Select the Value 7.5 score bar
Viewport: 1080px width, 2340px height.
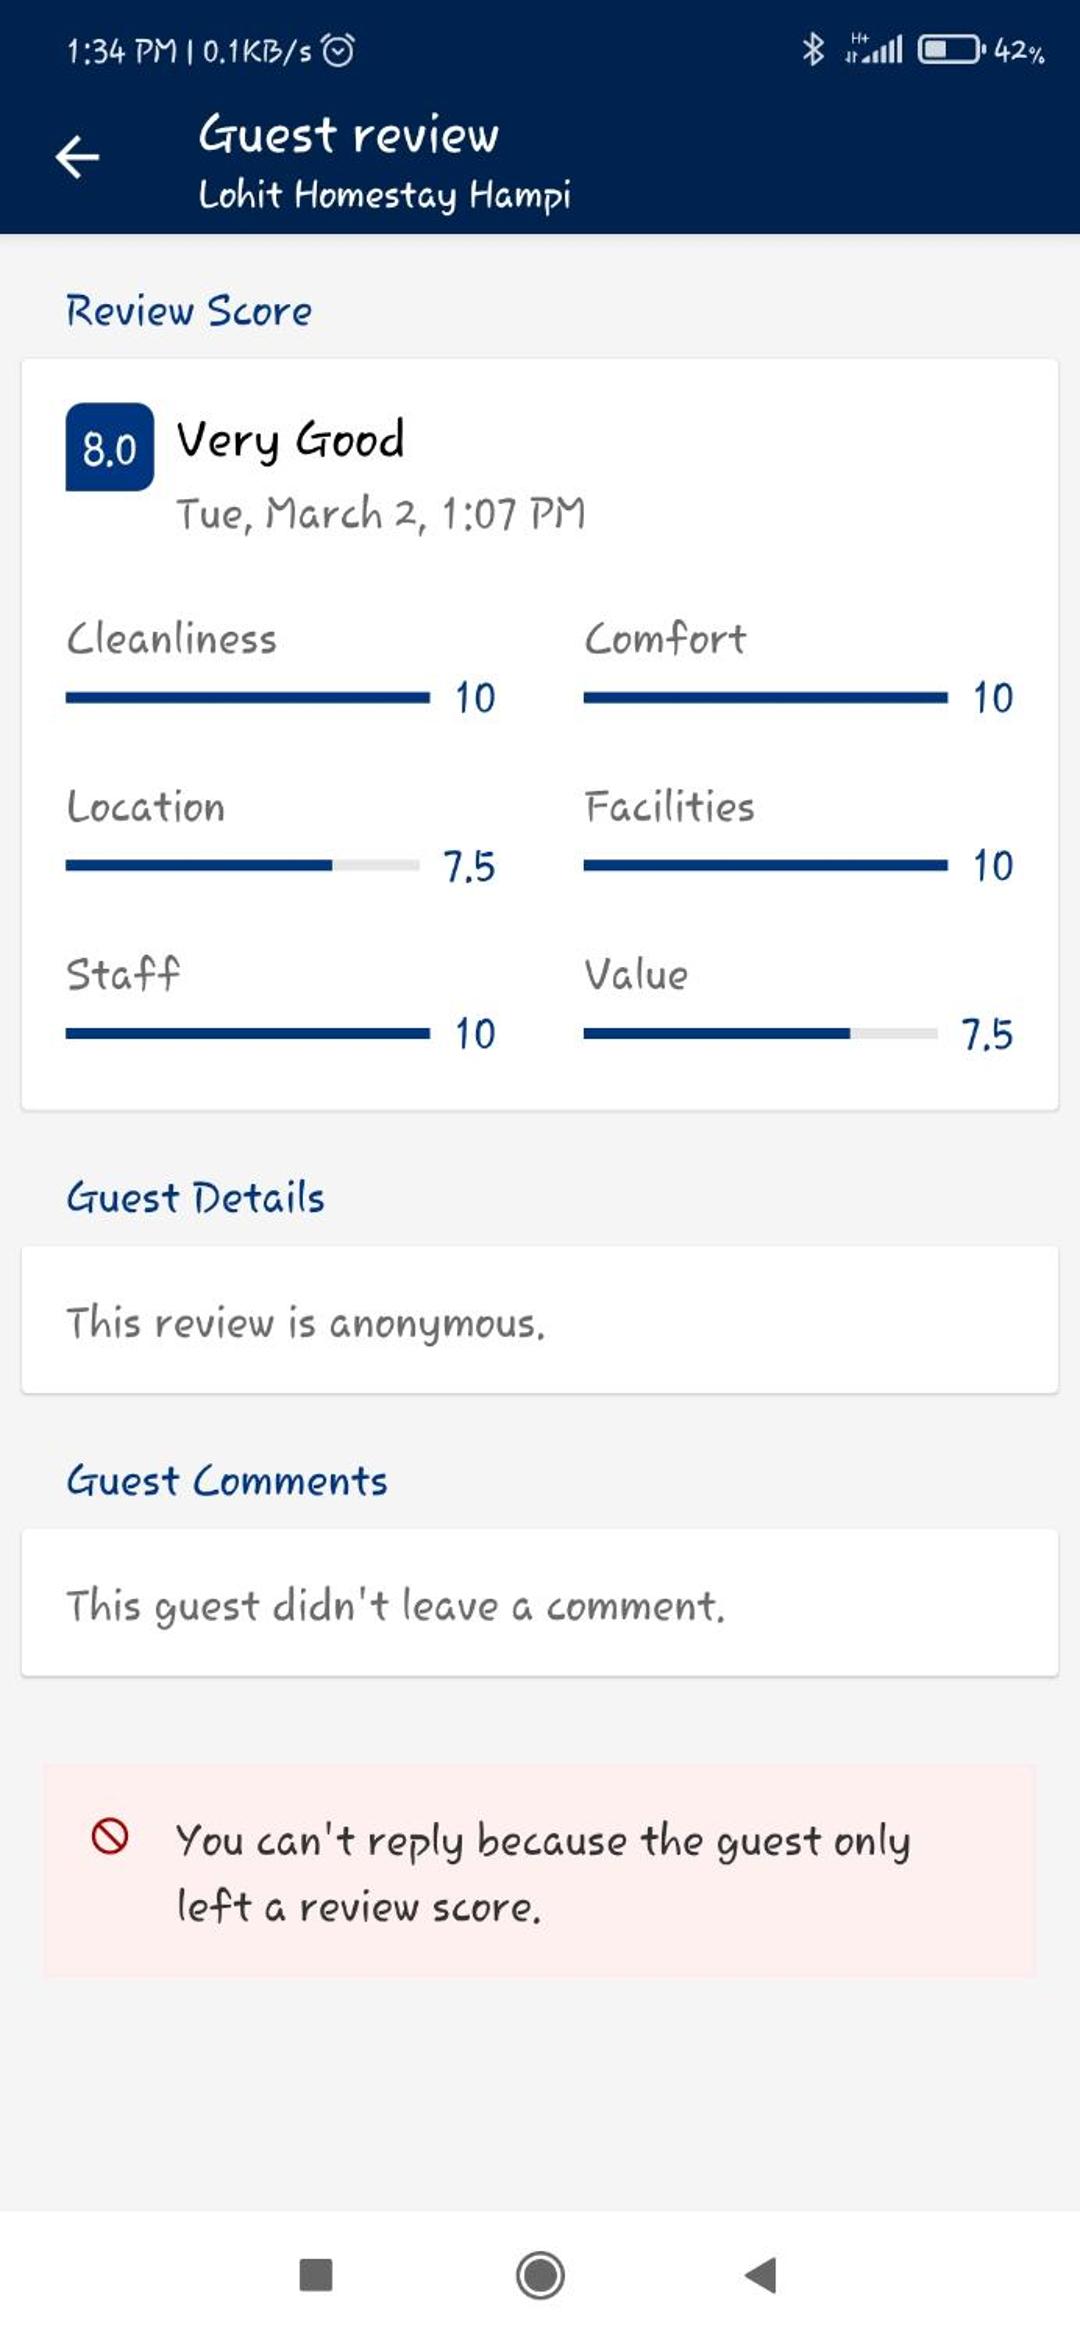[761, 1033]
